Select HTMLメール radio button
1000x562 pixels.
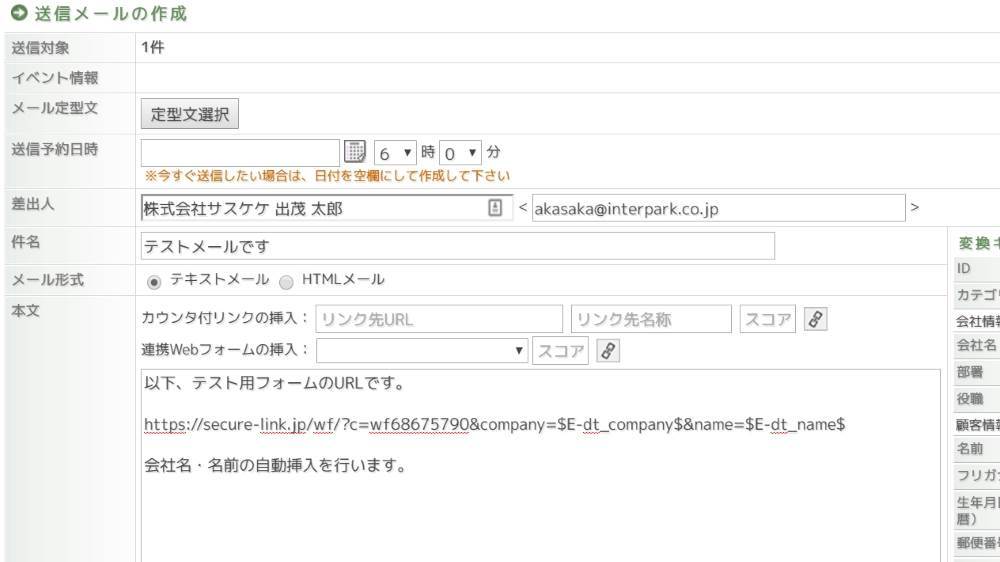(286, 282)
